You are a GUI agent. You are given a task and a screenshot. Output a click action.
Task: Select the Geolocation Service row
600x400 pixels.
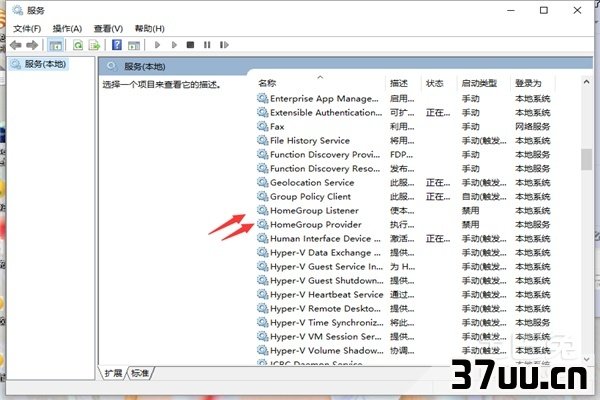[404, 183]
